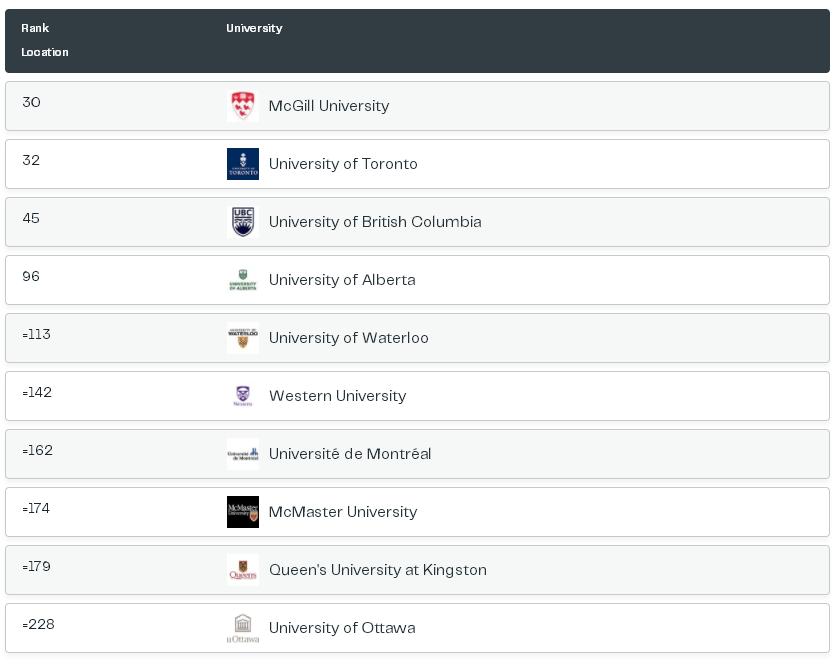The image size is (839, 664).
Task: Select the rank 96 cell
Action: click(31, 276)
